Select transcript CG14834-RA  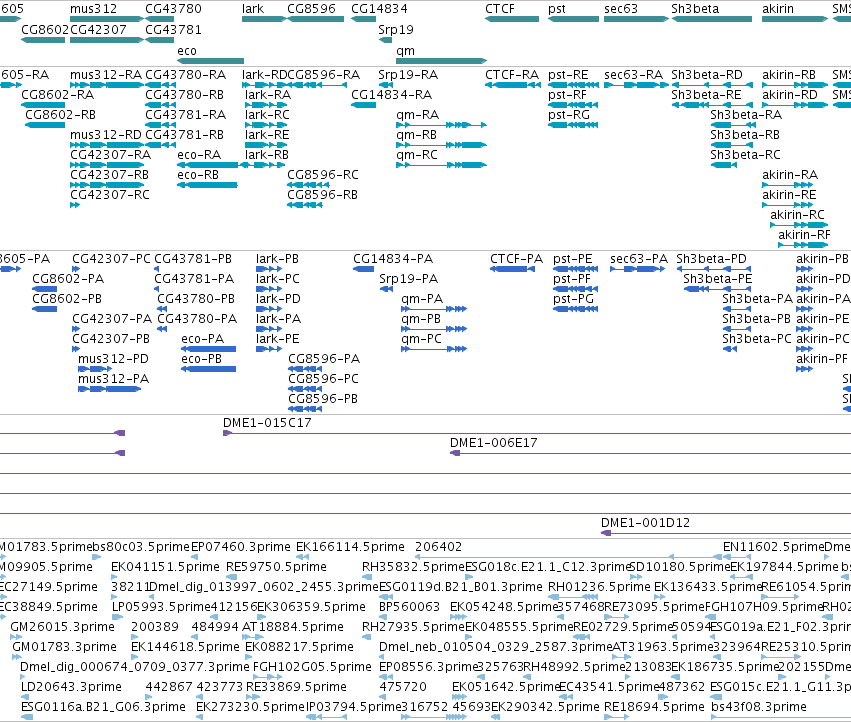click(364, 105)
